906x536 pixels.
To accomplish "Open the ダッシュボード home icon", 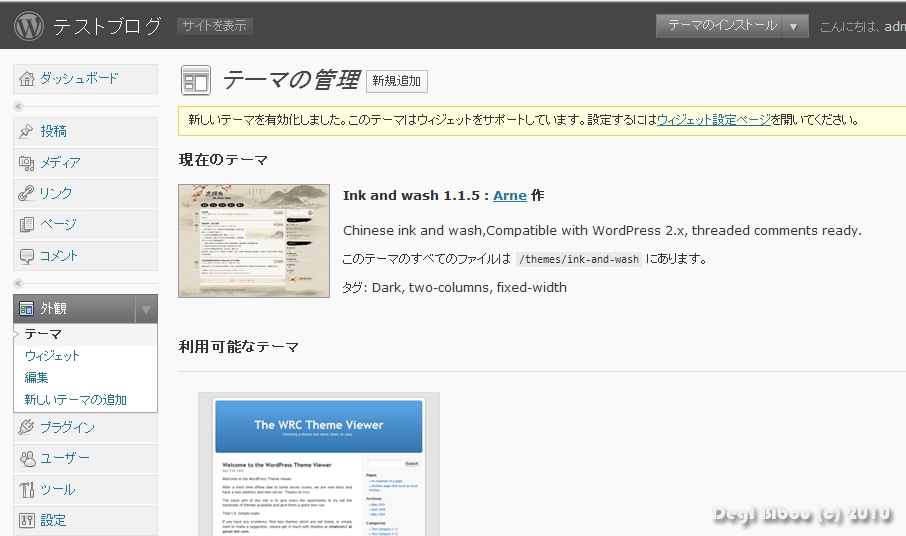I will (x=27, y=79).
